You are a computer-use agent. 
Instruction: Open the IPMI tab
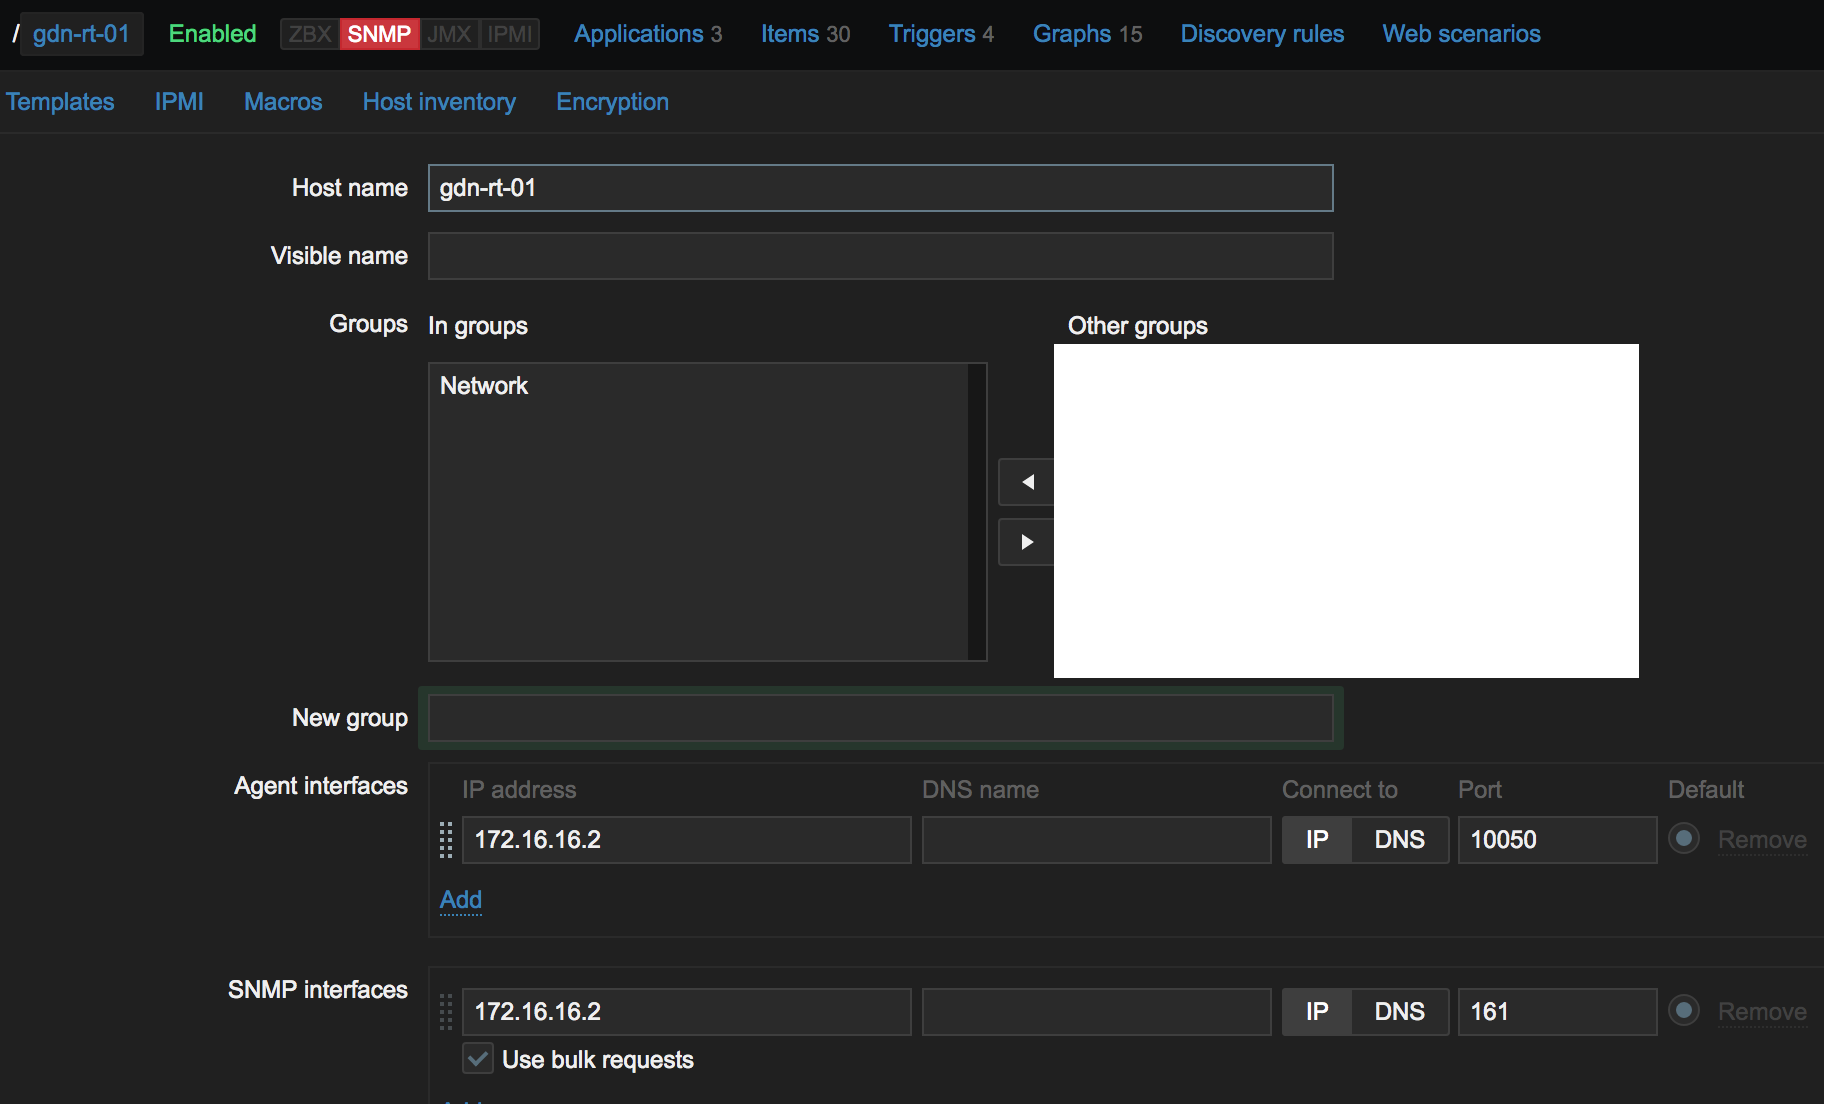(179, 102)
